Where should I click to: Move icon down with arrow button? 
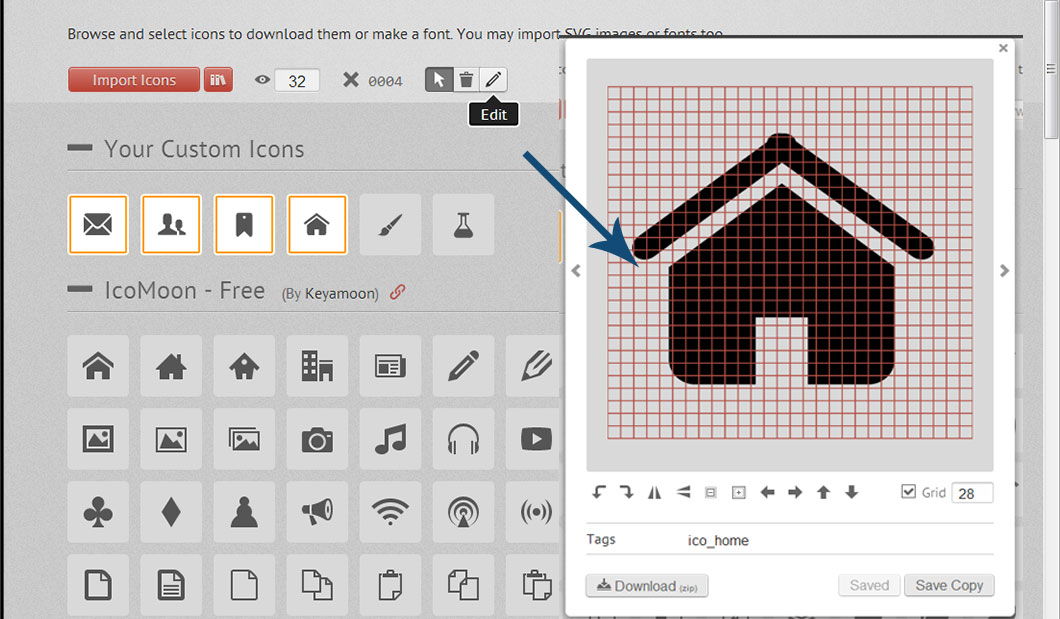tap(852, 492)
